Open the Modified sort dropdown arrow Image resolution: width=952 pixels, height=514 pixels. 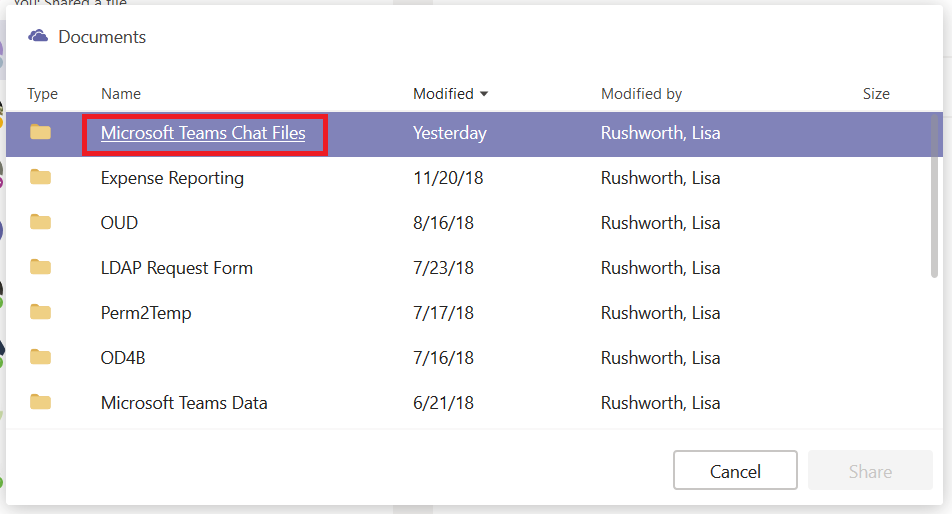[x=484, y=94]
